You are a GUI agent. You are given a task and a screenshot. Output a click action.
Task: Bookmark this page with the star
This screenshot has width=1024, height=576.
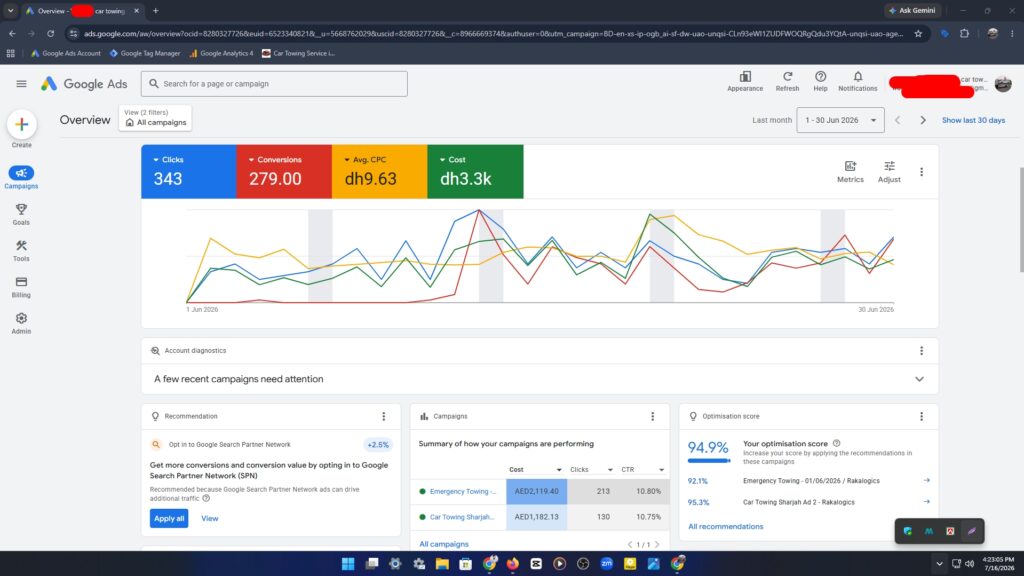(918, 33)
